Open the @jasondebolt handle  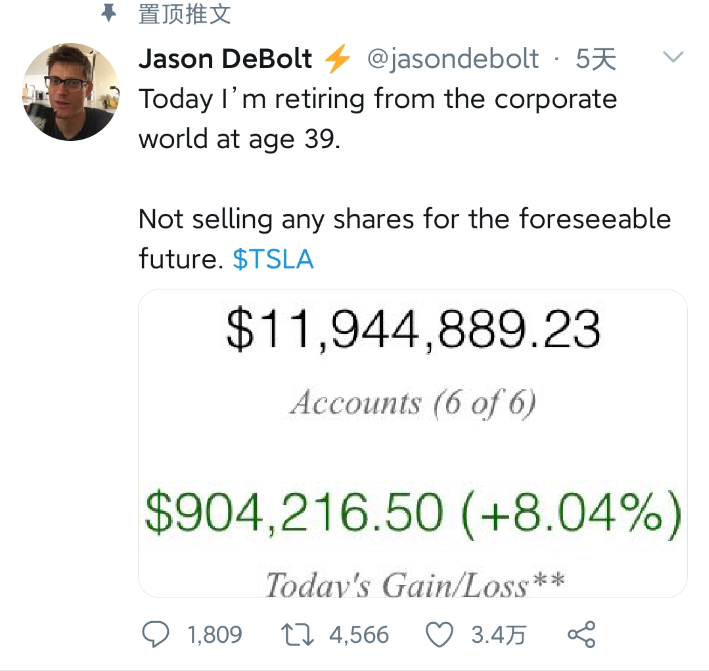[x=453, y=59]
